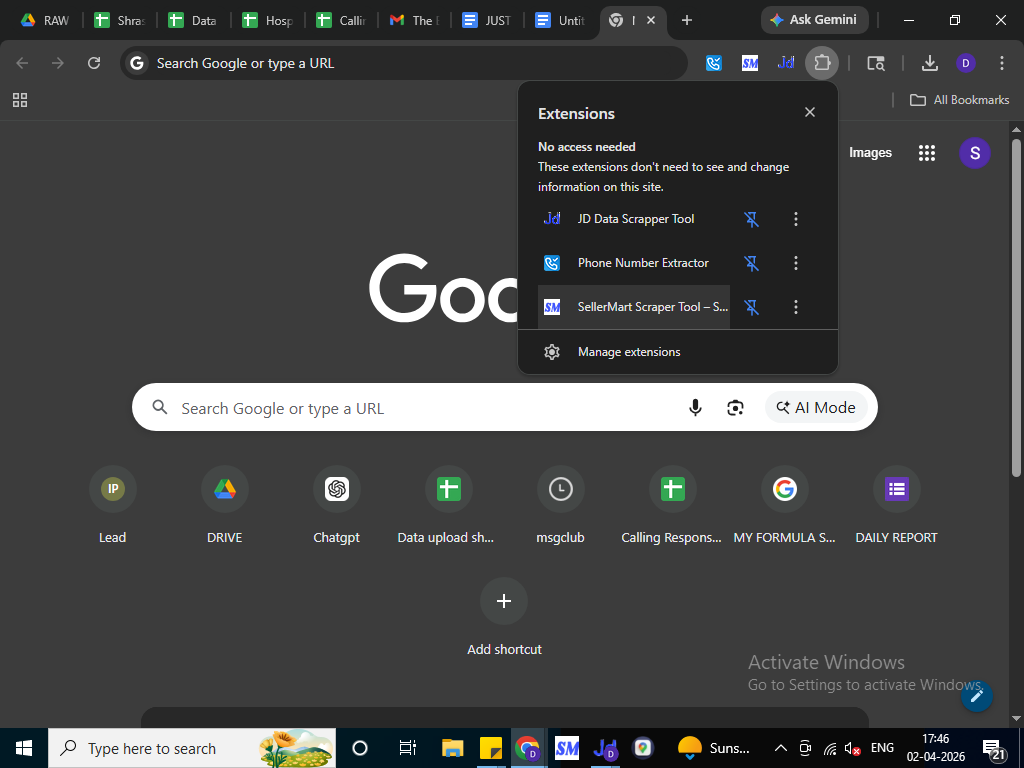This screenshot has width=1024, height=768.
Task: Open more options for Phone Number Extractor
Action: (796, 263)
